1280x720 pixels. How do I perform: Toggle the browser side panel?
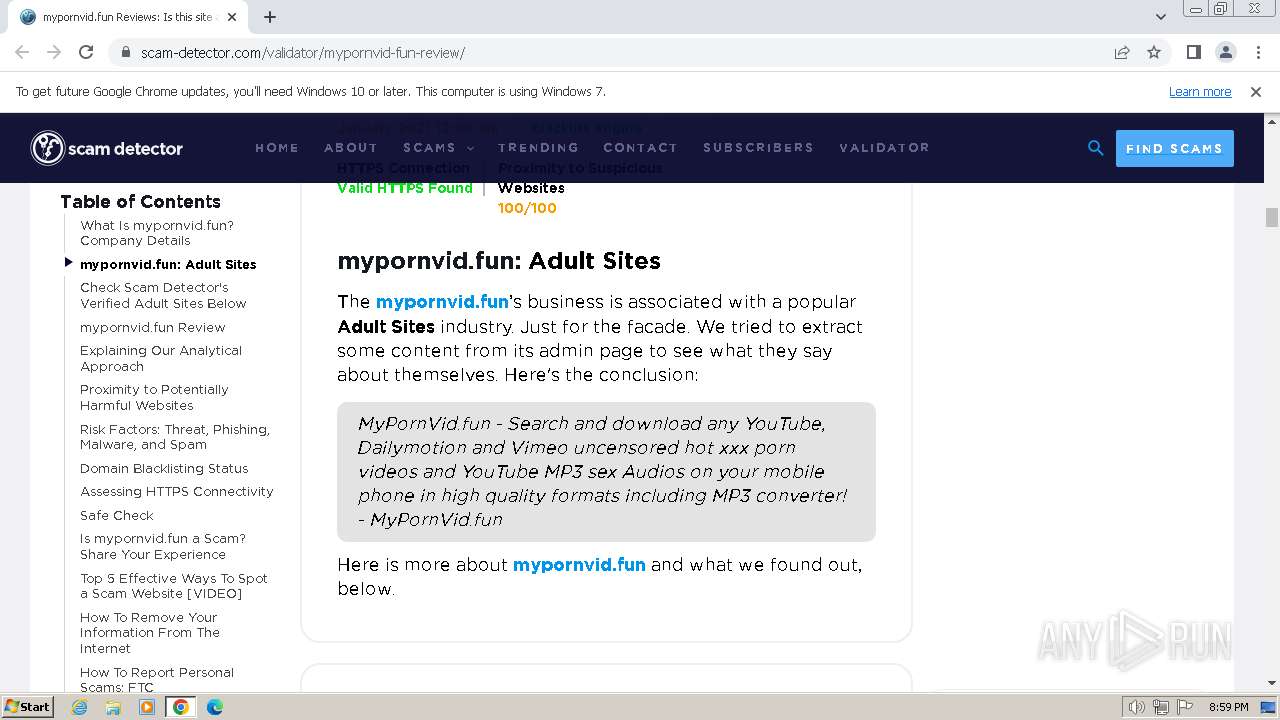coord(1193,52)
